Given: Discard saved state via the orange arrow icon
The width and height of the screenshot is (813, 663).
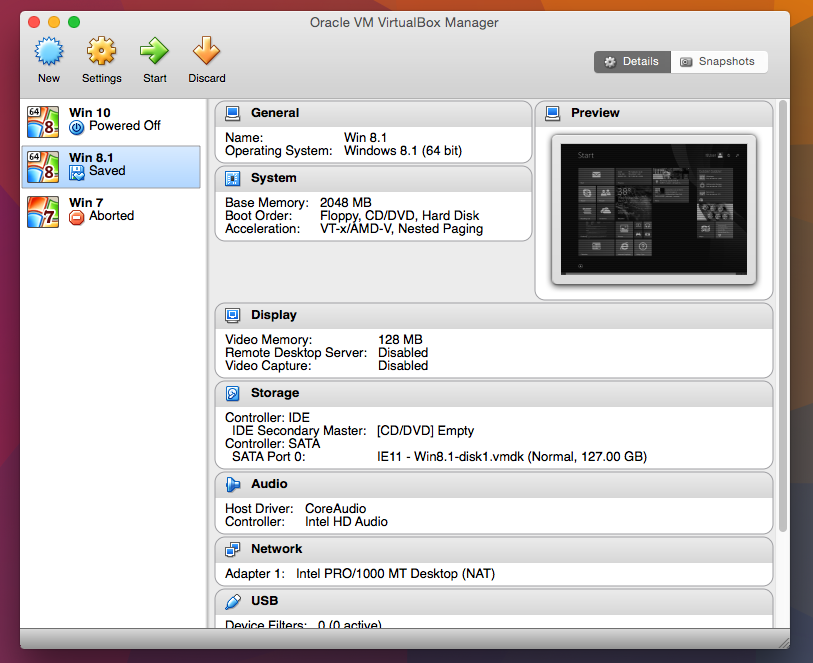Looking at the screenshot, I should pyautogui.click(x=206, y=51).
